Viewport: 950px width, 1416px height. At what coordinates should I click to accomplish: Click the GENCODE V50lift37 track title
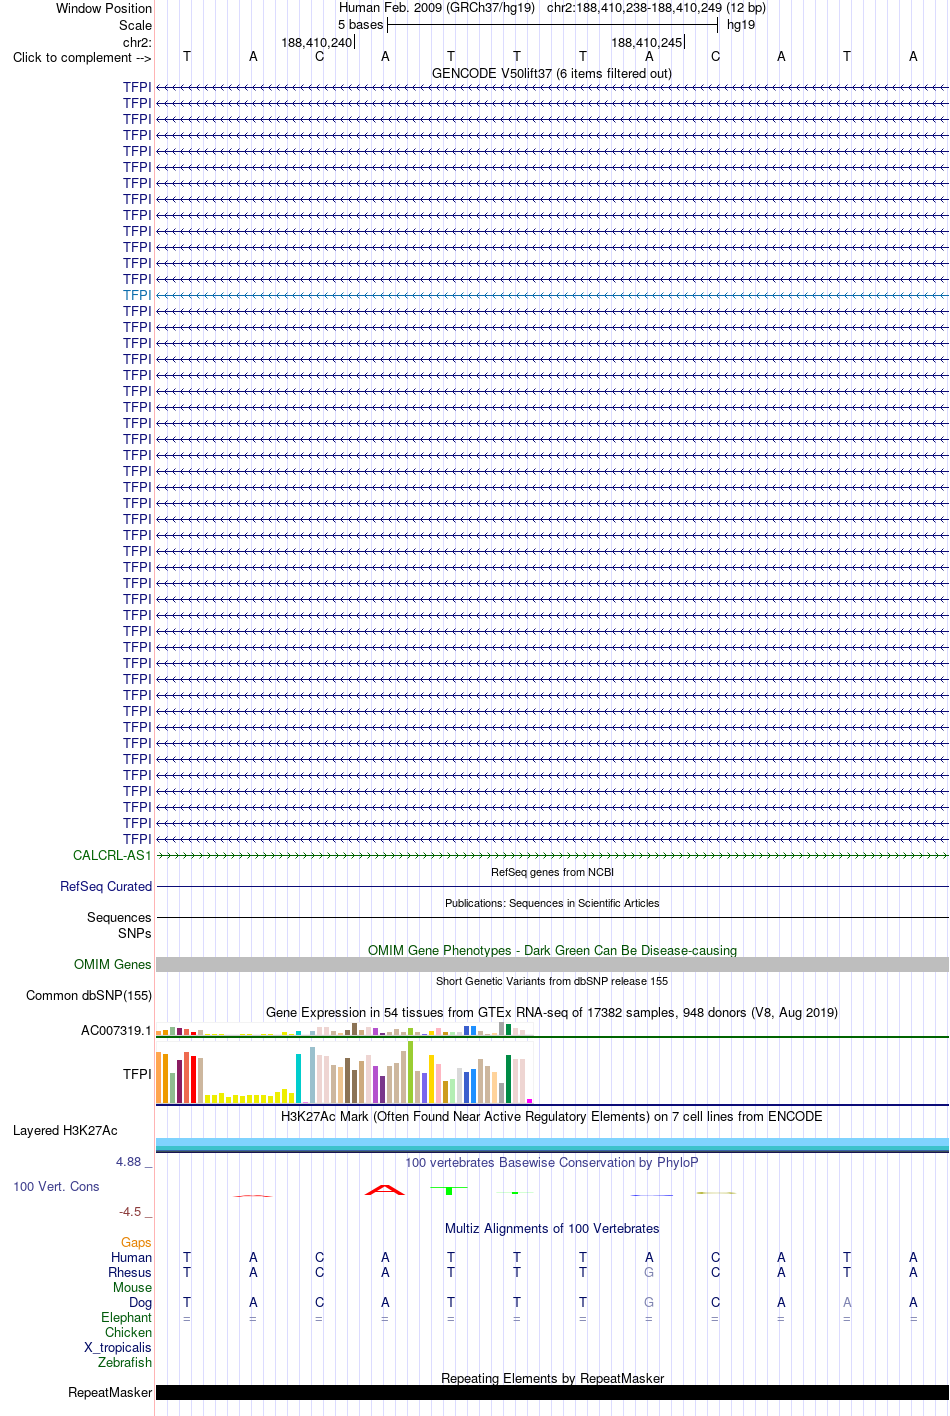coord(552,73)
